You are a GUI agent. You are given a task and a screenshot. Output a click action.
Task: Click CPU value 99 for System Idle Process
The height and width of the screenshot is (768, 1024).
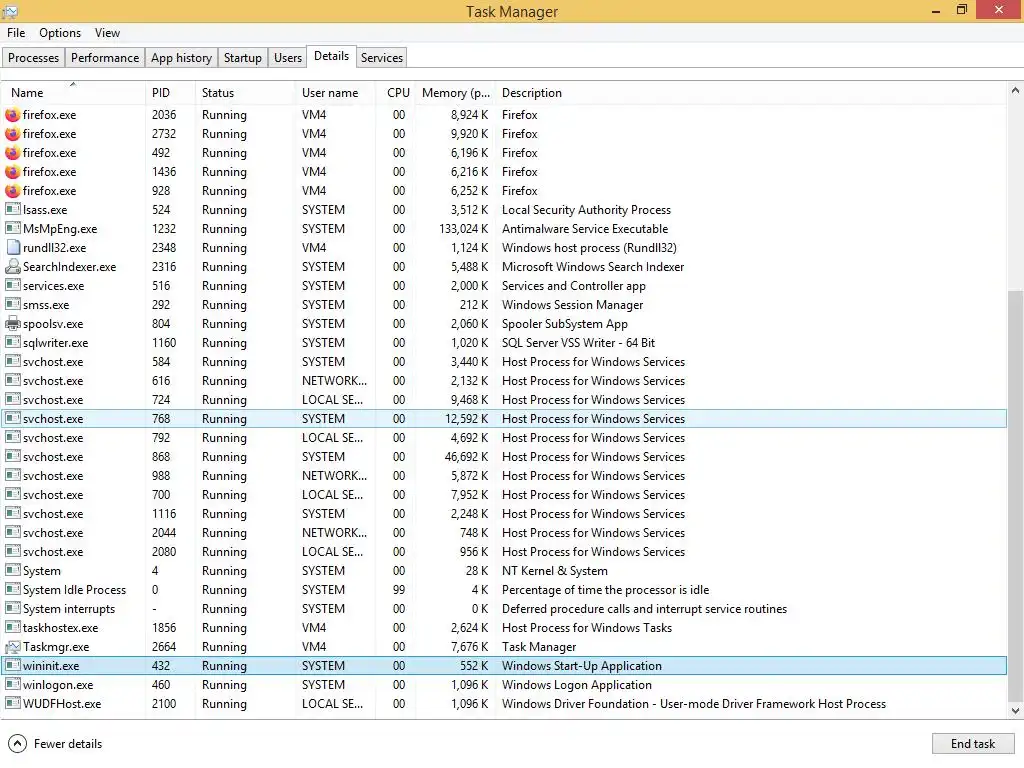click(x=398, y=590)
